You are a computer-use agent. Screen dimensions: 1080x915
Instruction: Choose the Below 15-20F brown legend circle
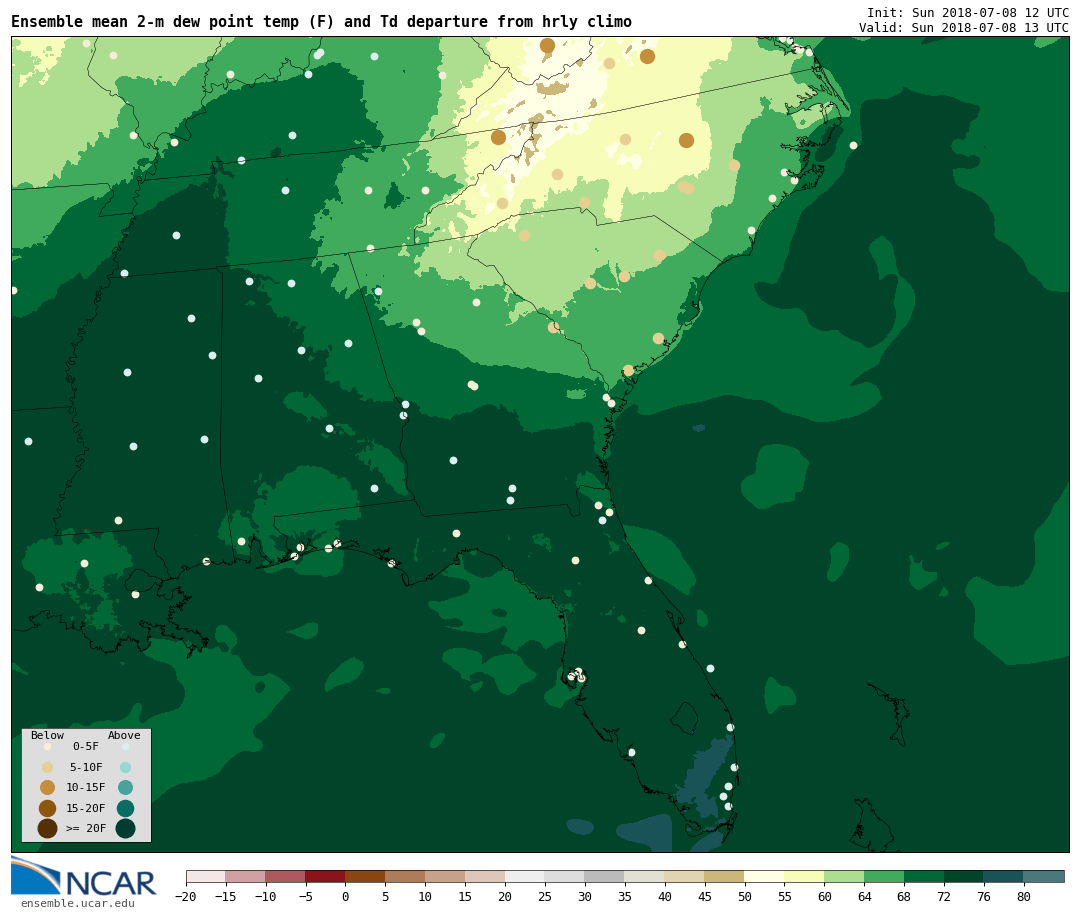click(x=47, y=808)
